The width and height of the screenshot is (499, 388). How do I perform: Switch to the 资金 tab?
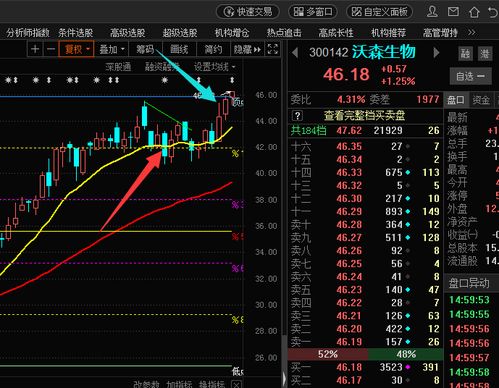click(x=481, y=100)
